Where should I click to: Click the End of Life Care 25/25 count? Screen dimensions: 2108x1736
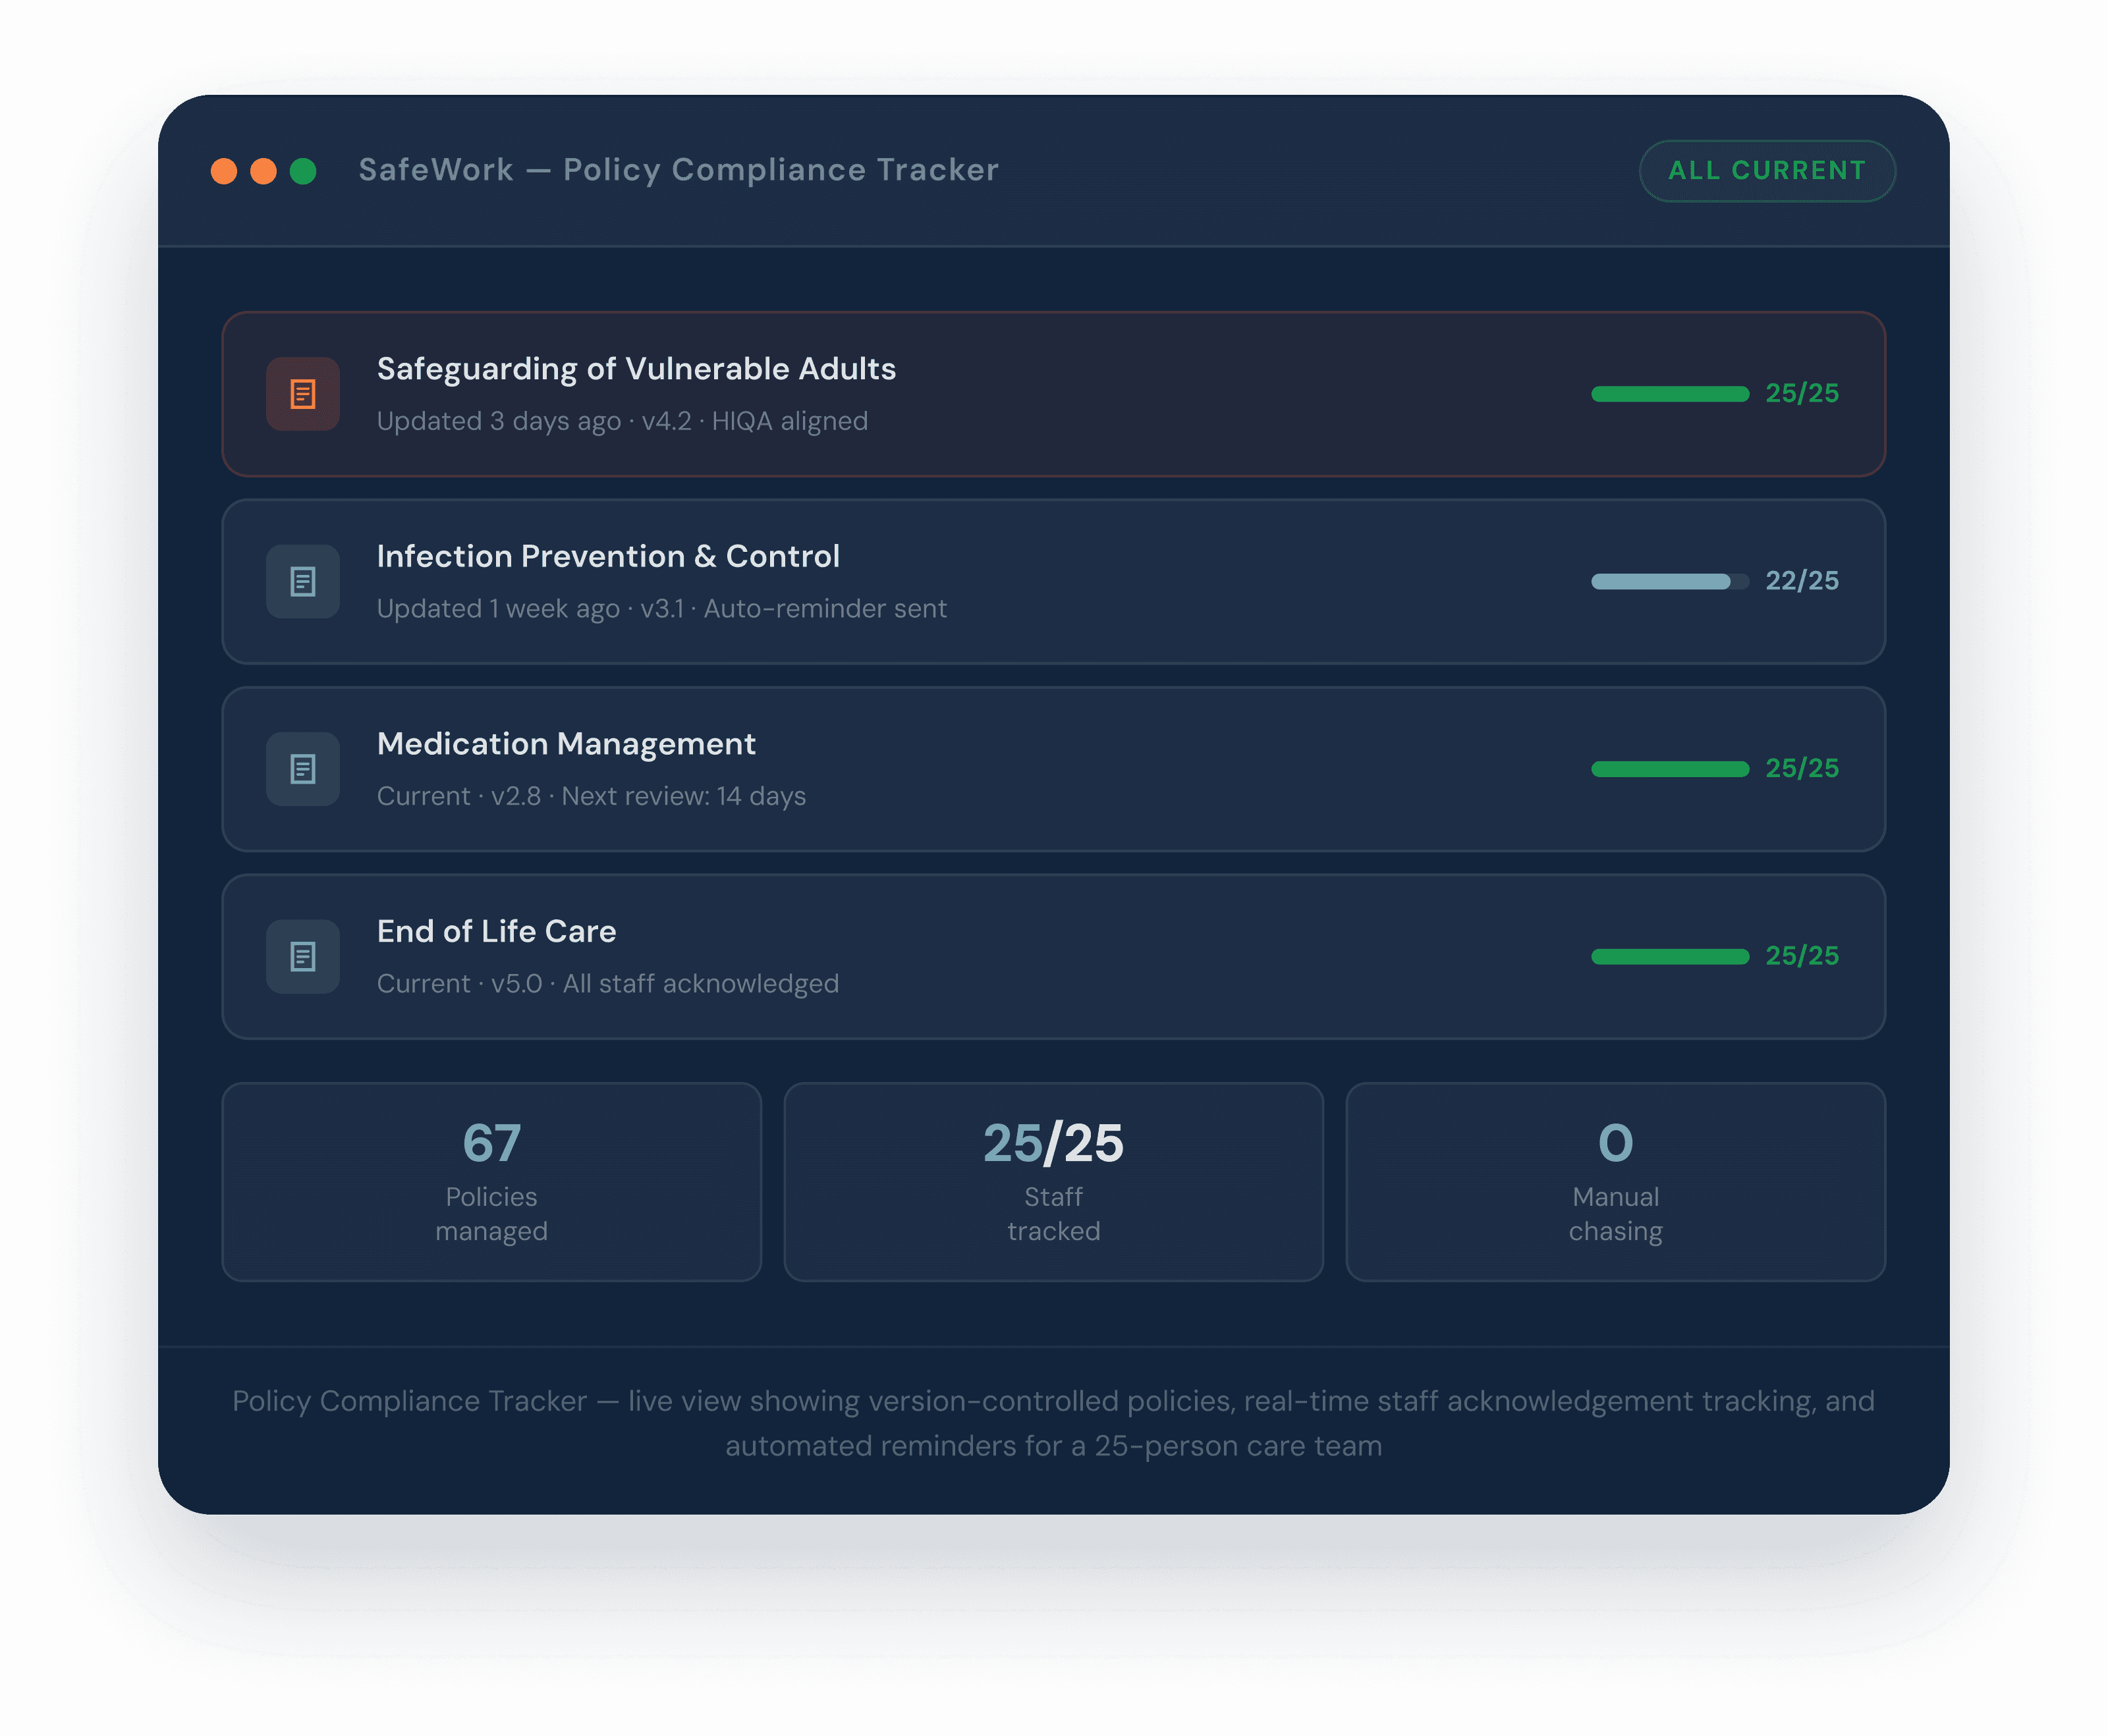(x=1801, y=956)
